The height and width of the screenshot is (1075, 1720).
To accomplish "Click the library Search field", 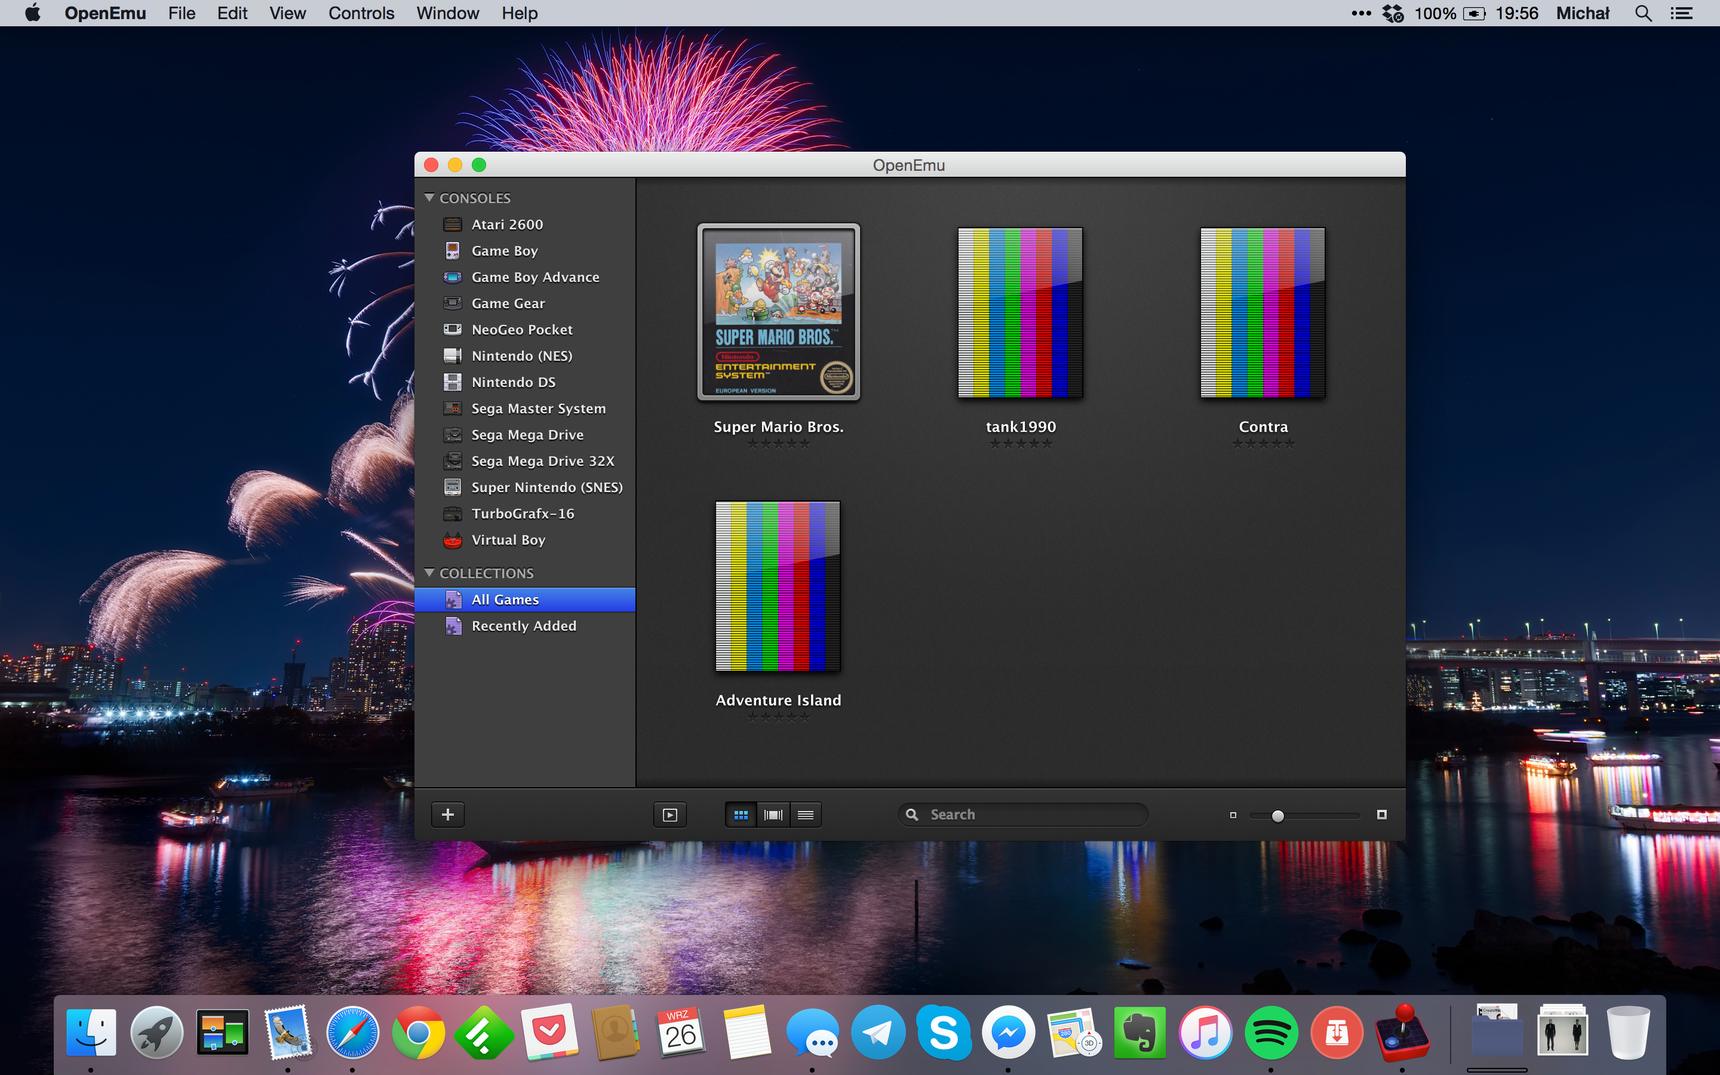I will coord(1023,815).
